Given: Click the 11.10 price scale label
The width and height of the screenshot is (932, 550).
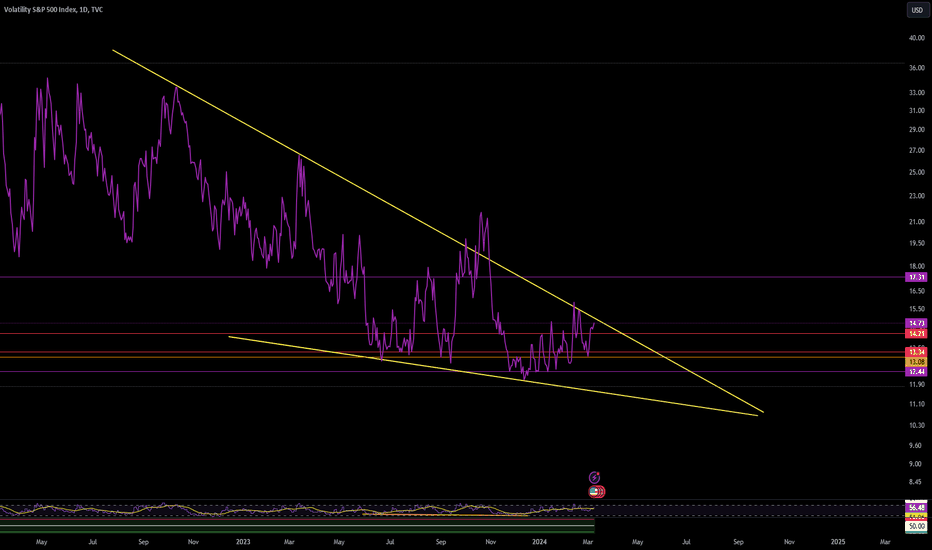Looking at the screenshot, I should pyautogui.click(x=916, y=404).
